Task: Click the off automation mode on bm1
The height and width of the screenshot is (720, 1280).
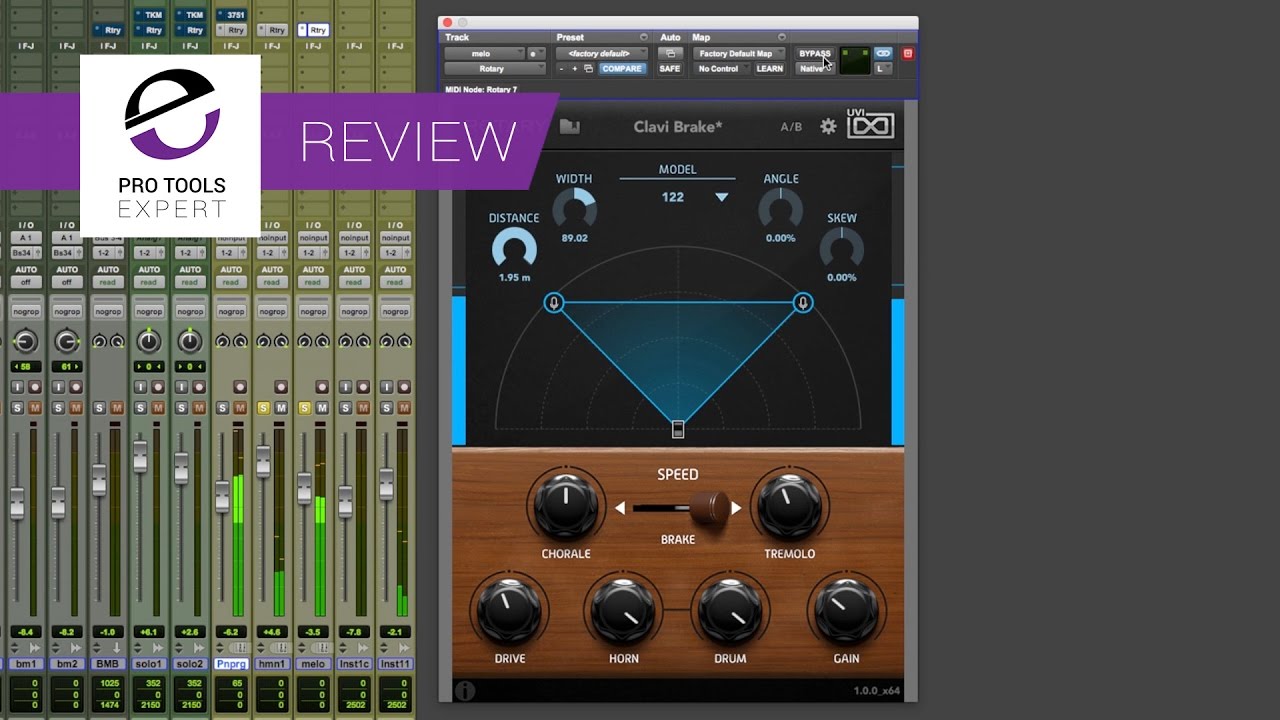Action: [26, 282]
